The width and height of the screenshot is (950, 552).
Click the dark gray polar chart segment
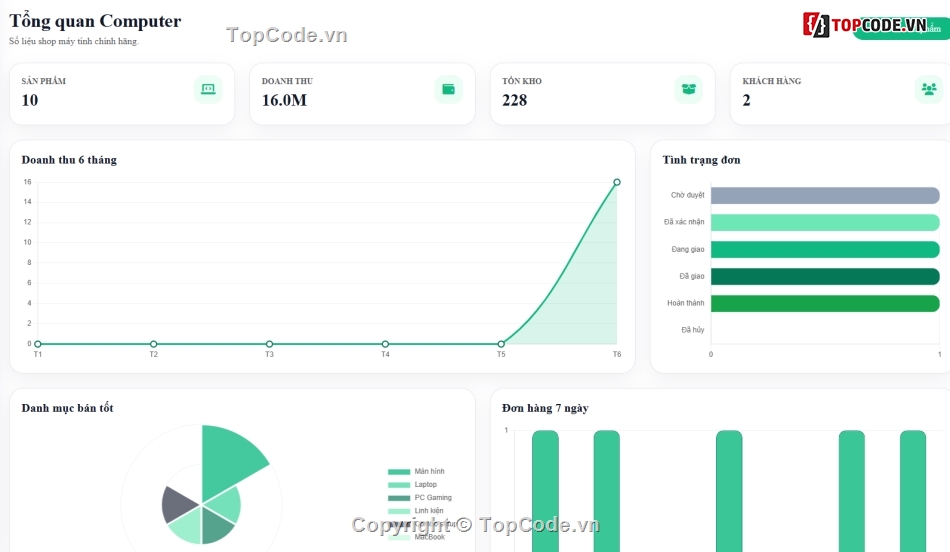click(179, 503)
